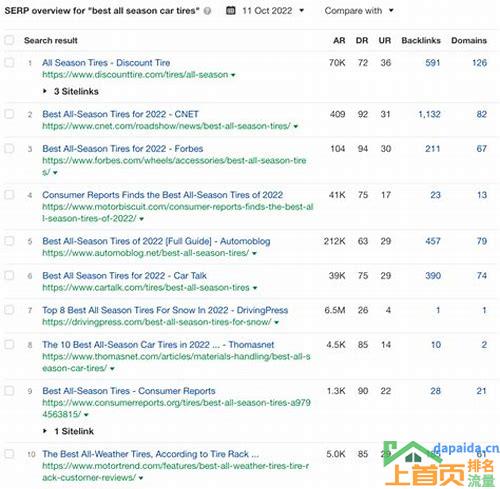
Task: Click referring domains count 126
Action: (x=479, y=63)
